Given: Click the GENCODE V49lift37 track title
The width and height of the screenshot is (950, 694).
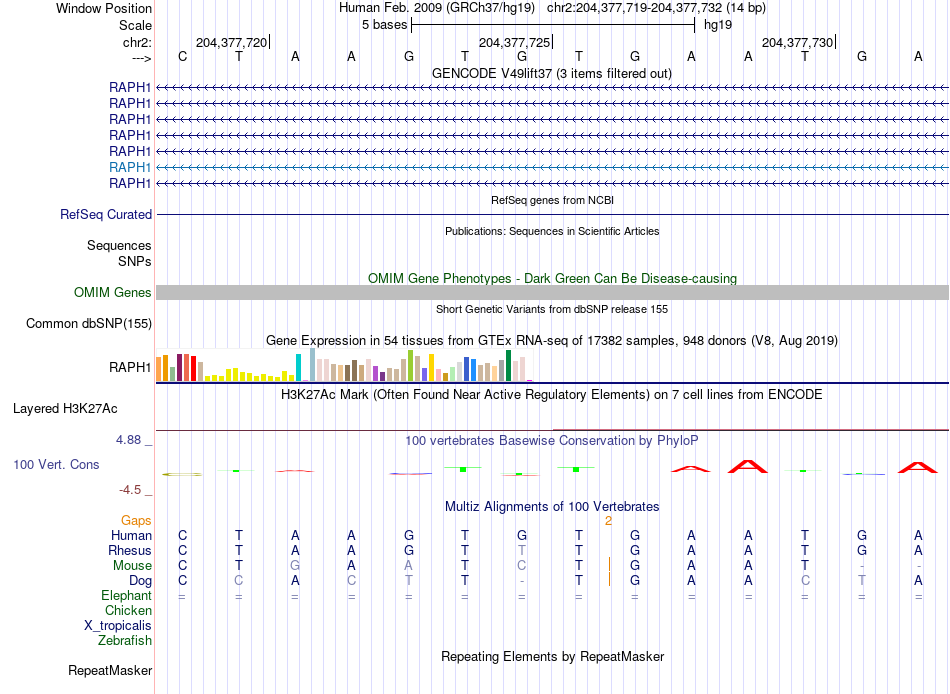Looking at the screenshot, I should click(552, 73).
